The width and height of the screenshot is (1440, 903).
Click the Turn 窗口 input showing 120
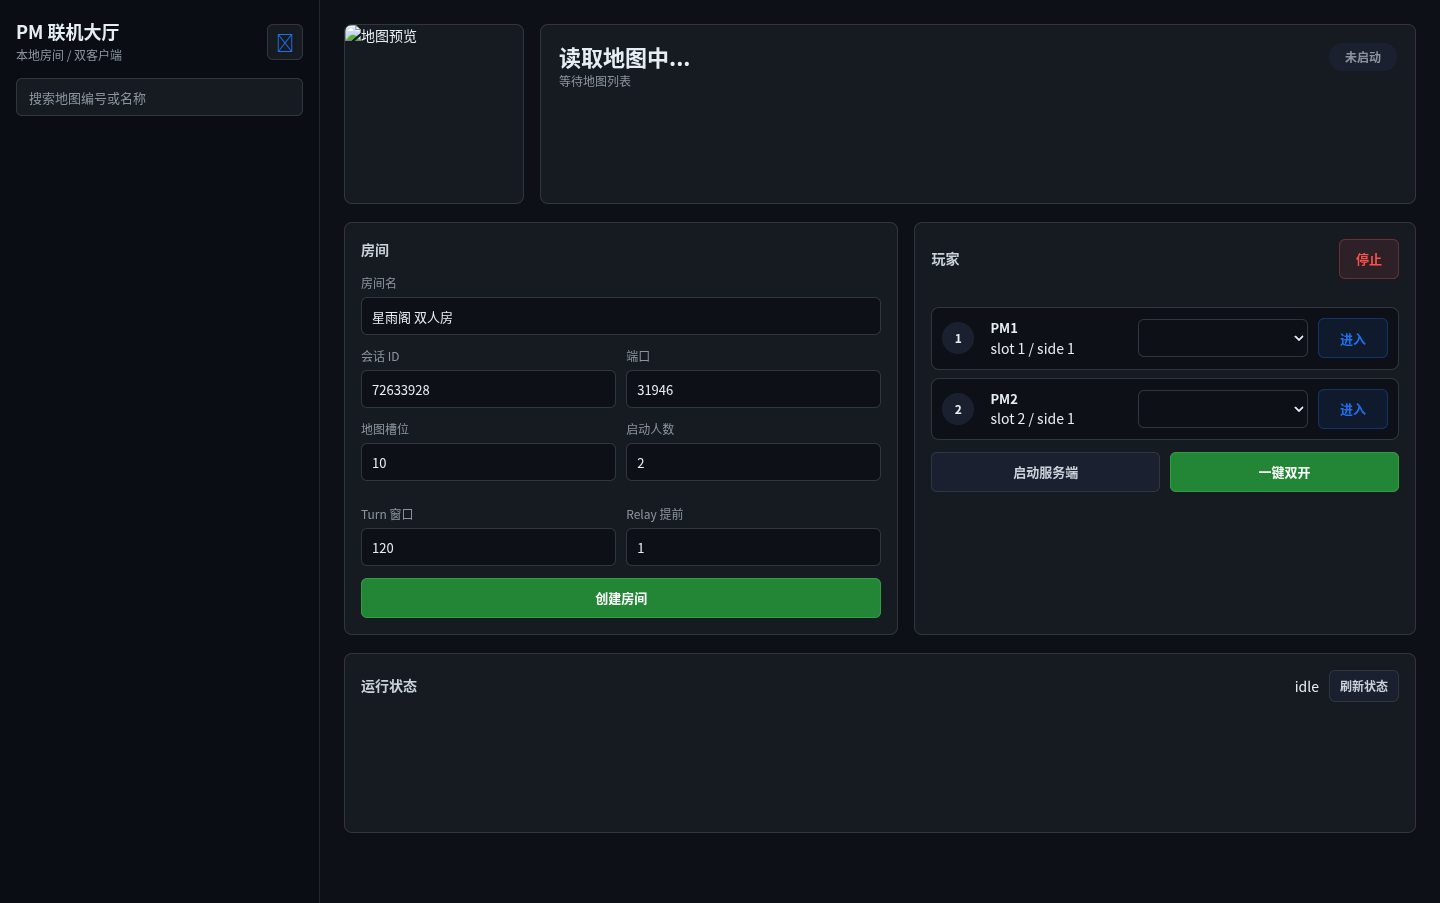tap(488, 547)
